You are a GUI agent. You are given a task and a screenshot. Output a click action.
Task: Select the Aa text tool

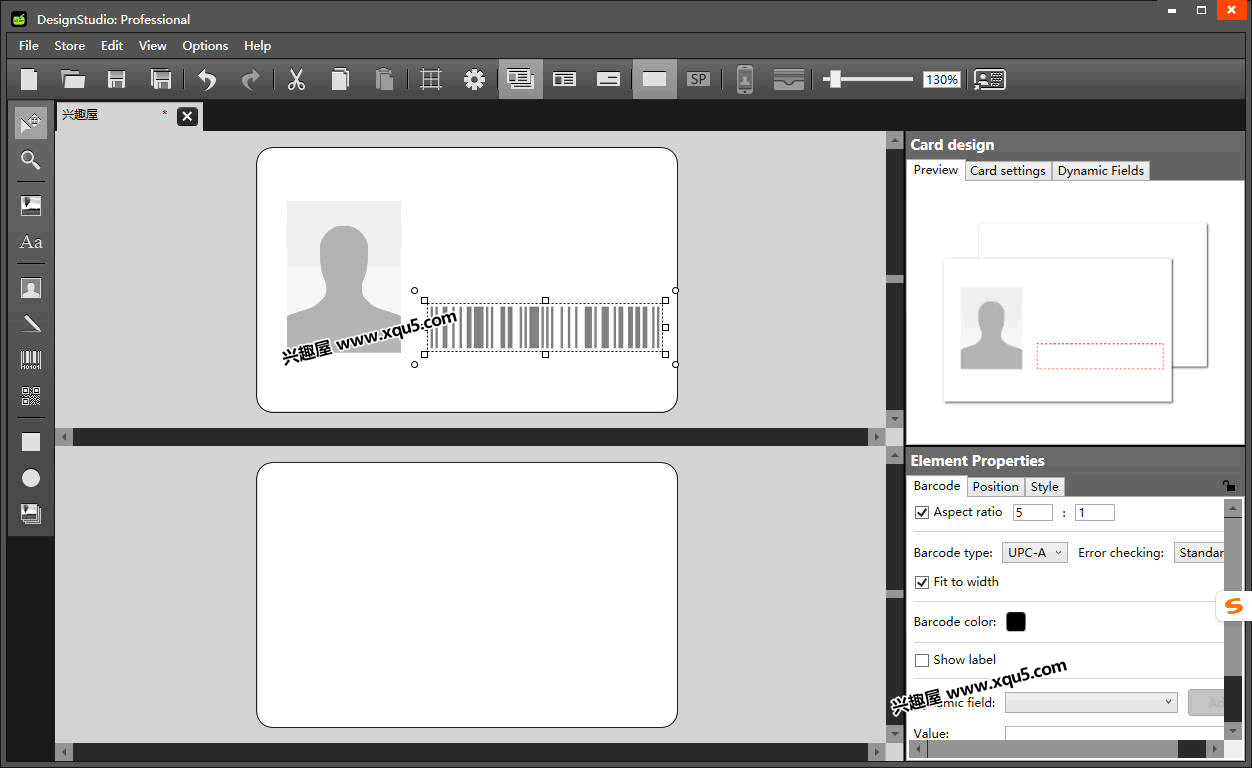[x=31, y=242]
